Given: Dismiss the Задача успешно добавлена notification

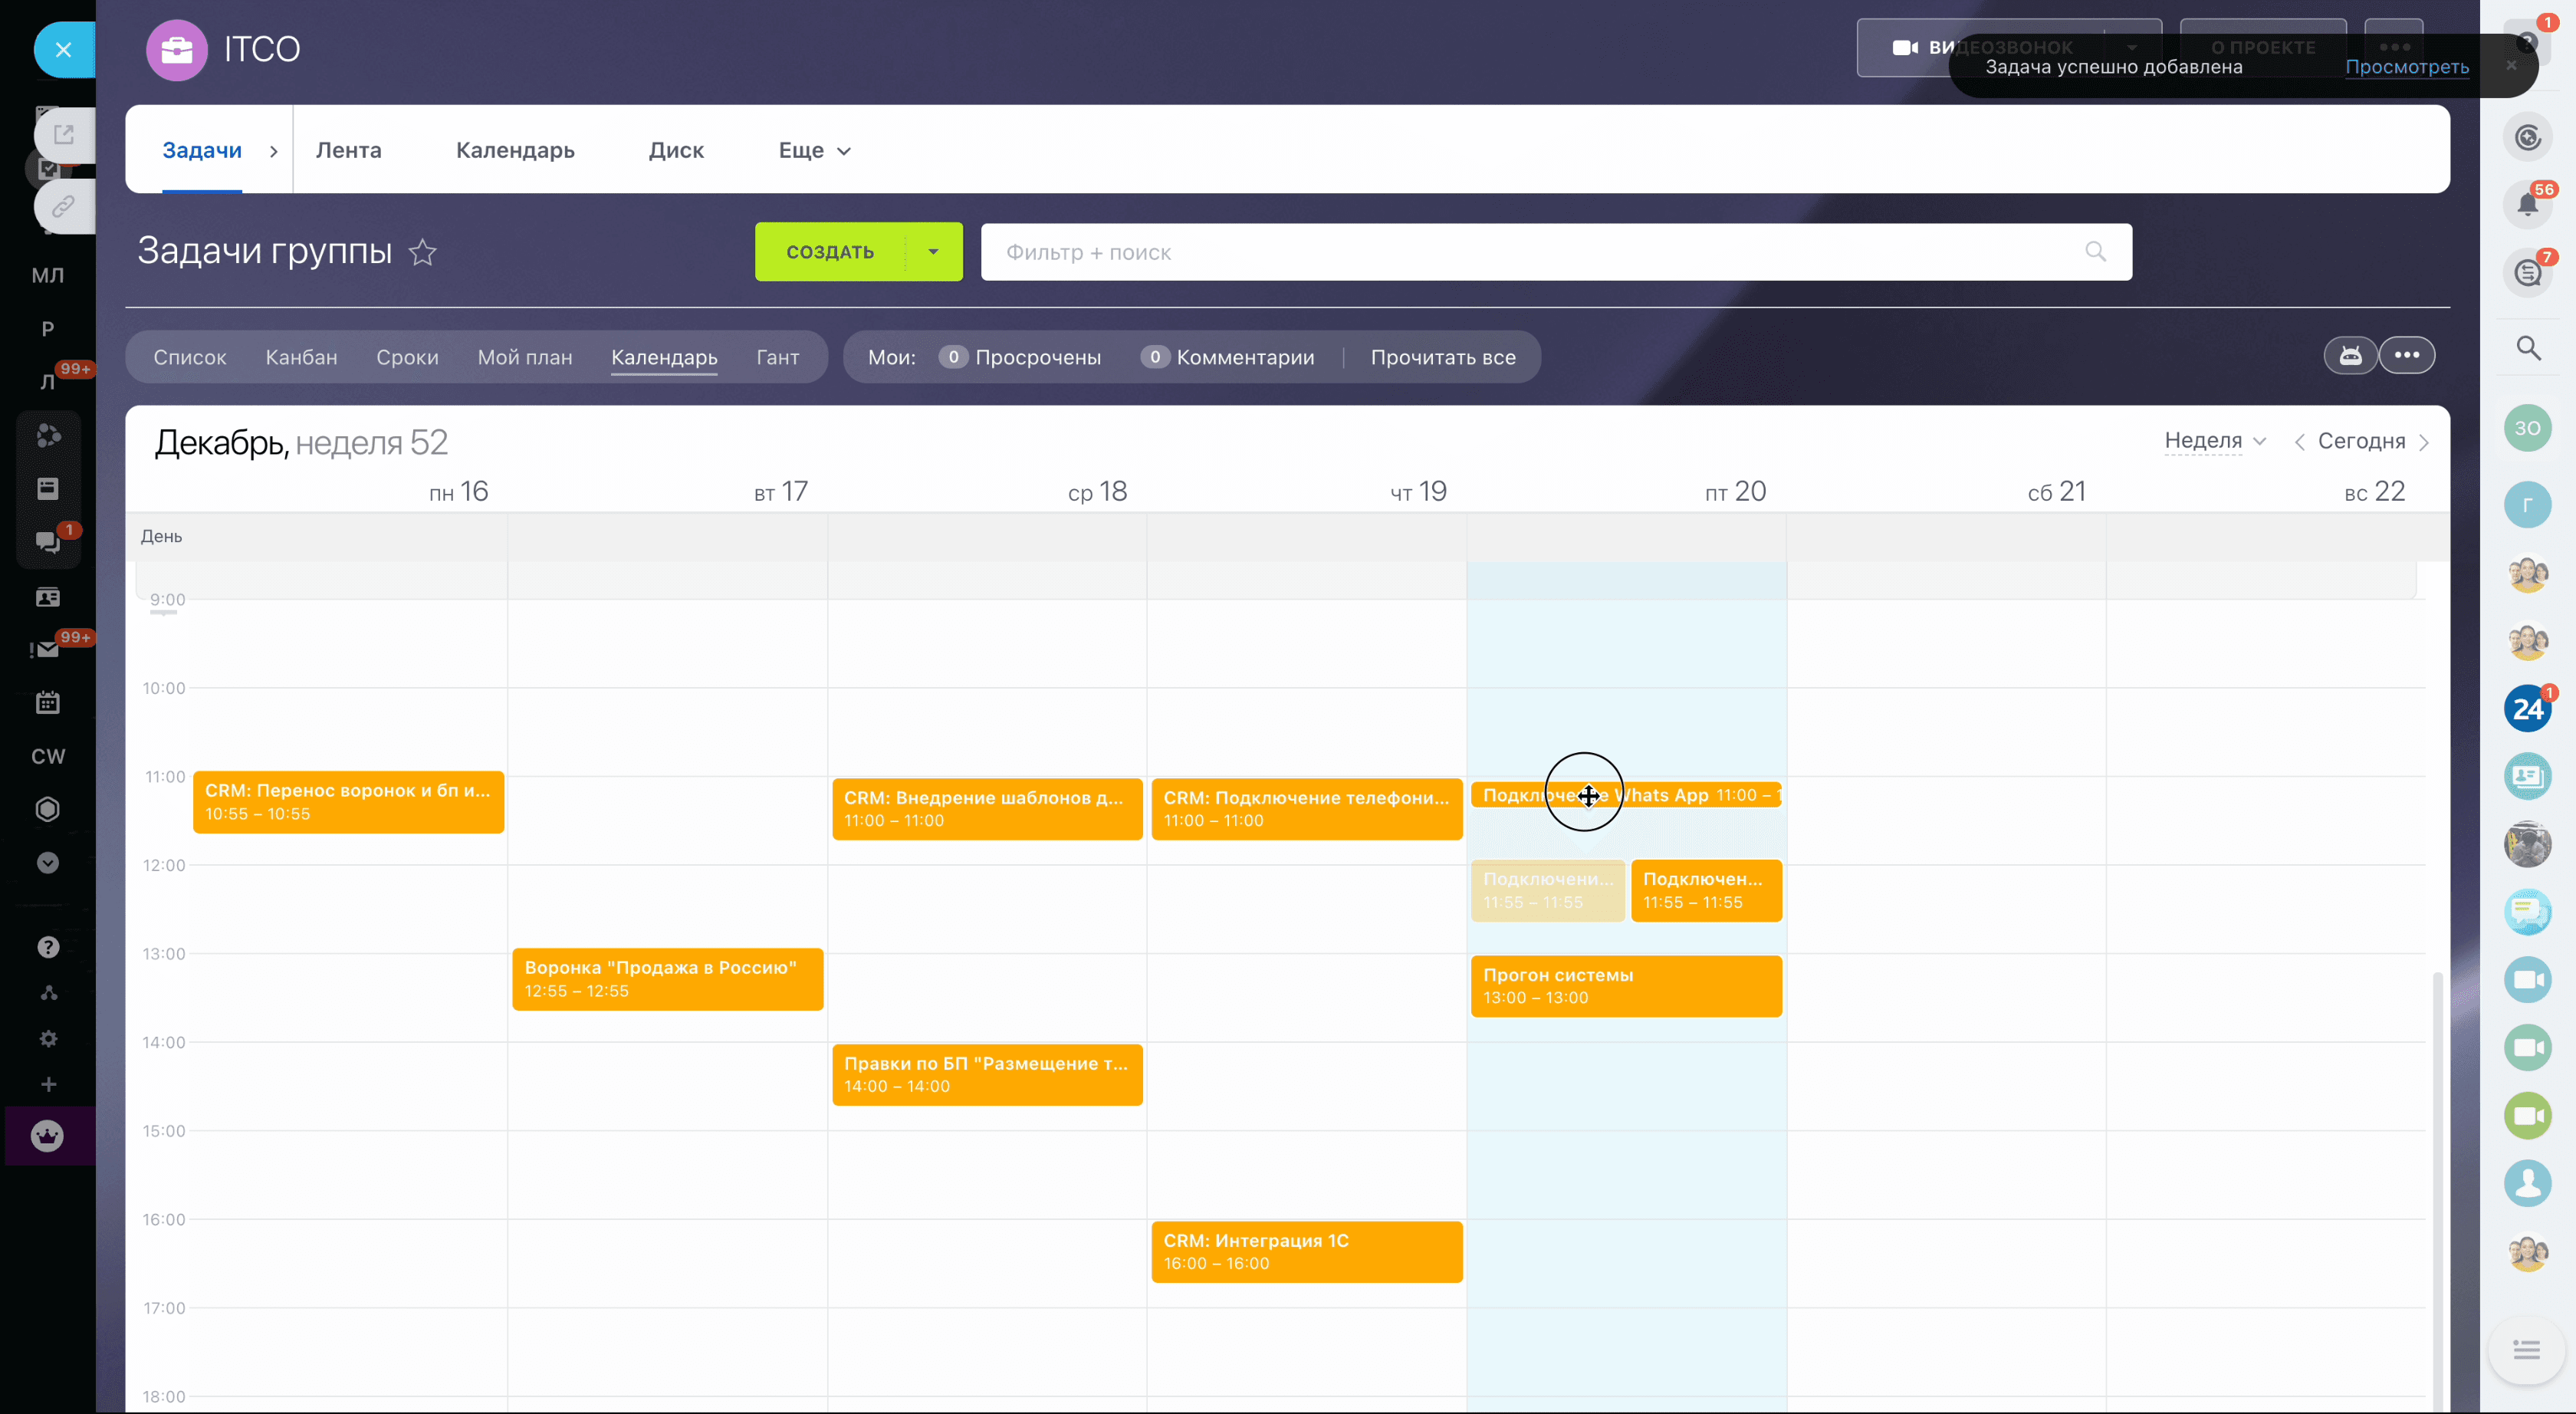Looking at the screenshot, I should click(2511, 66).
